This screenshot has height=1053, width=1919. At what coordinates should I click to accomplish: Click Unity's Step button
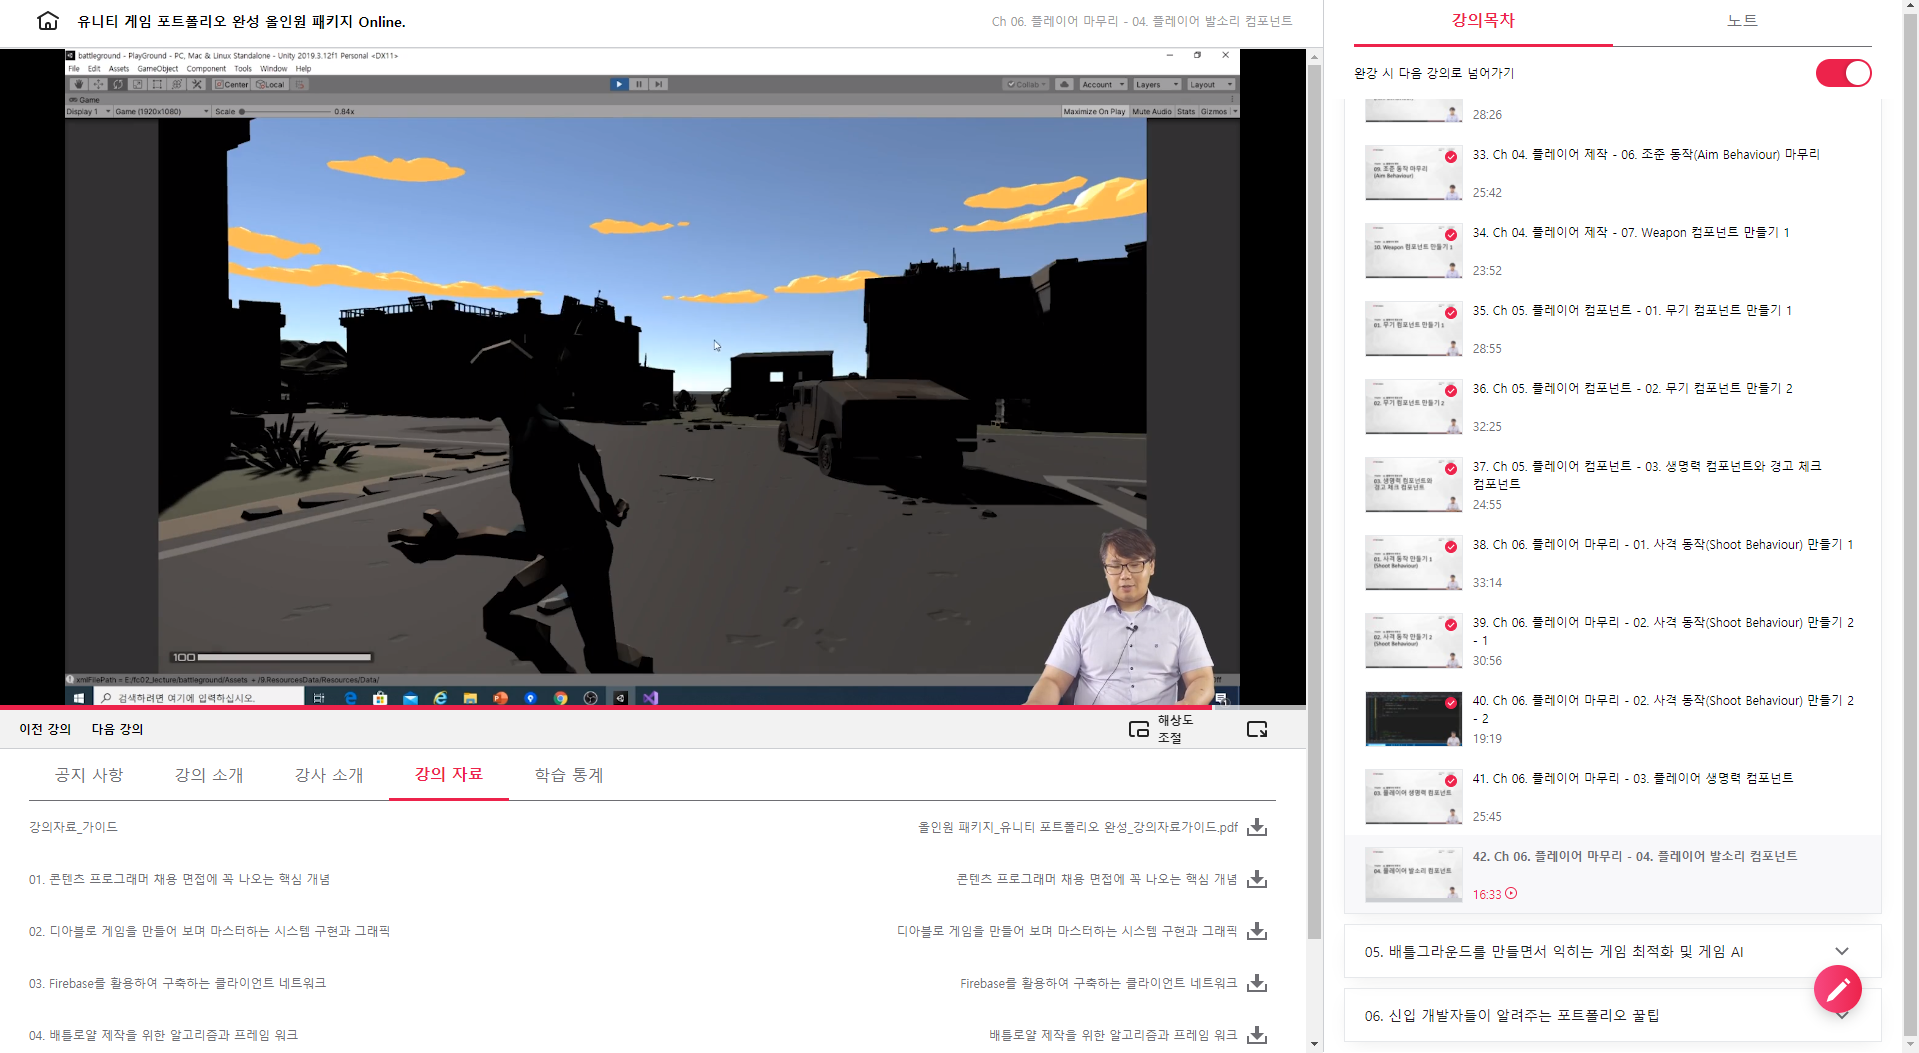coord(658,85)
